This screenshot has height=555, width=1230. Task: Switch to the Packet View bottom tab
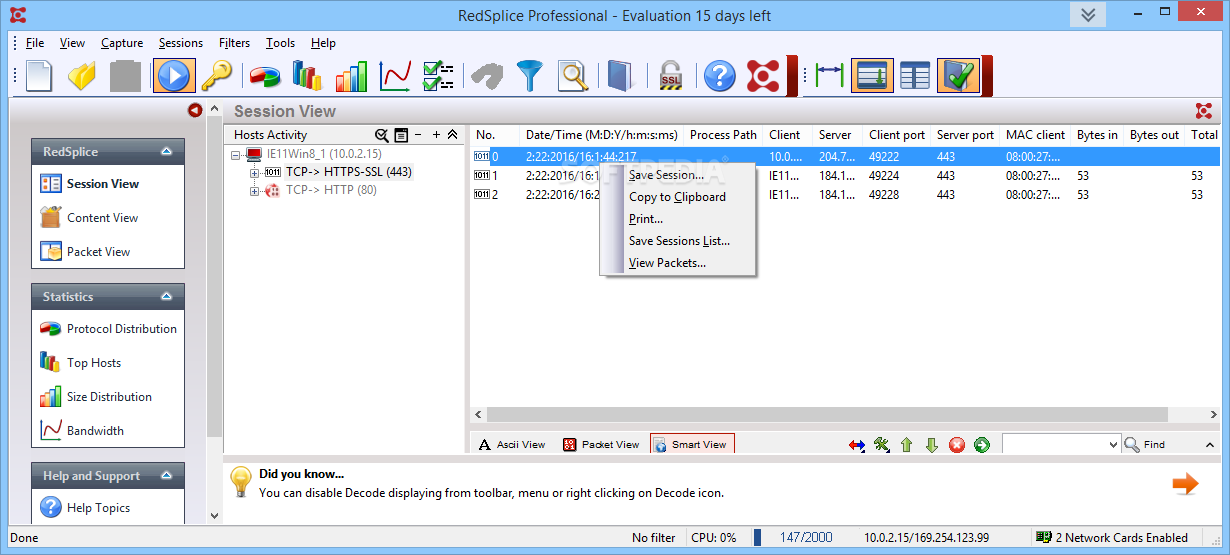pyautogui.click(x=601, y=444)
